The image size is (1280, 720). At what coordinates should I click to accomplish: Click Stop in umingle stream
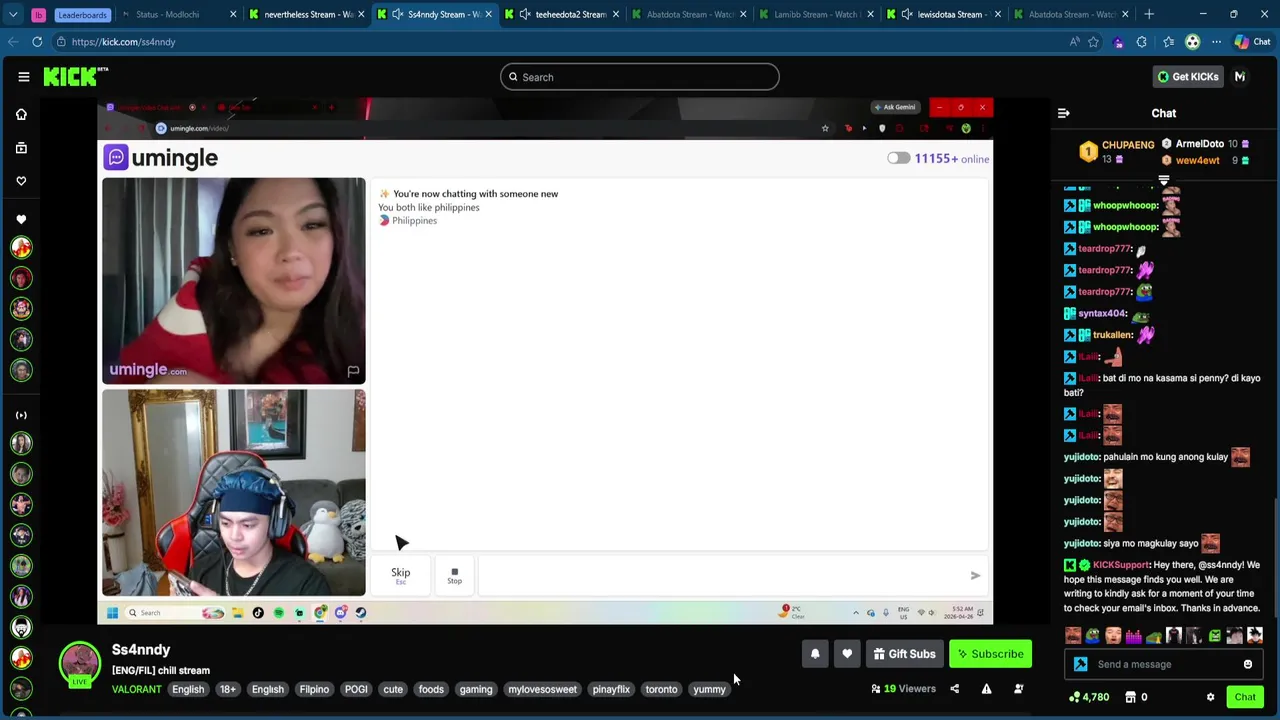(x=454, y=576)
